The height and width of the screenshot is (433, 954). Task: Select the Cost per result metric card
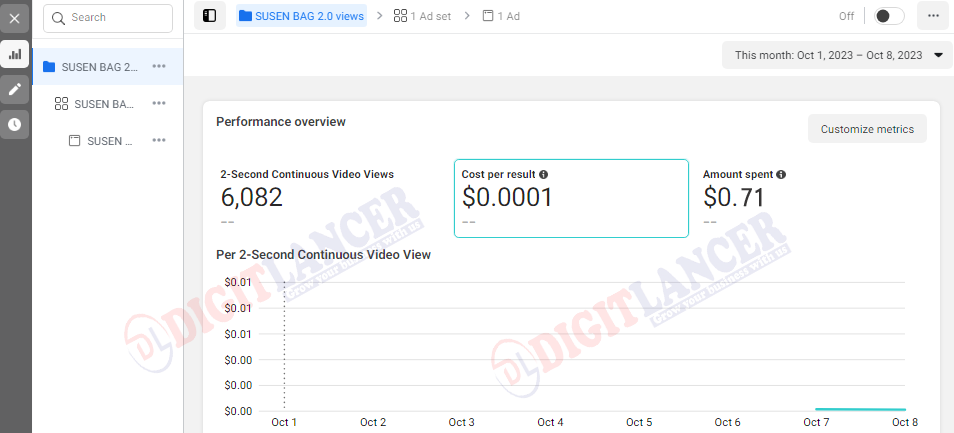[571, 198]
